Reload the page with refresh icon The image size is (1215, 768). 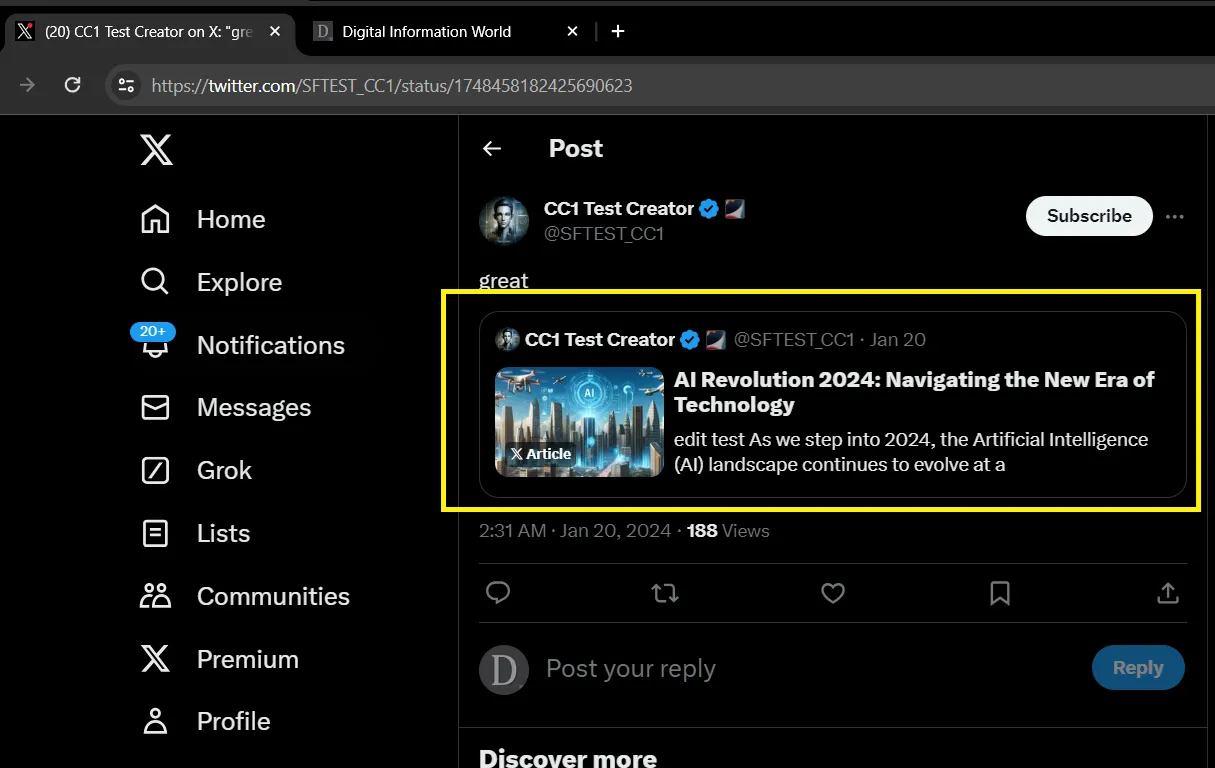click(x=72, y=85)
